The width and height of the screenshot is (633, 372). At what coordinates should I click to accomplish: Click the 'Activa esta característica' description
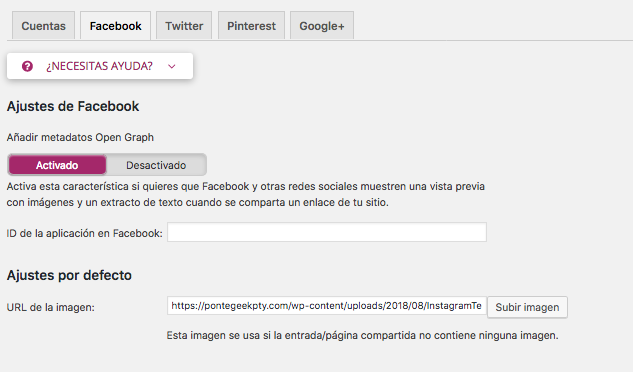245,194
